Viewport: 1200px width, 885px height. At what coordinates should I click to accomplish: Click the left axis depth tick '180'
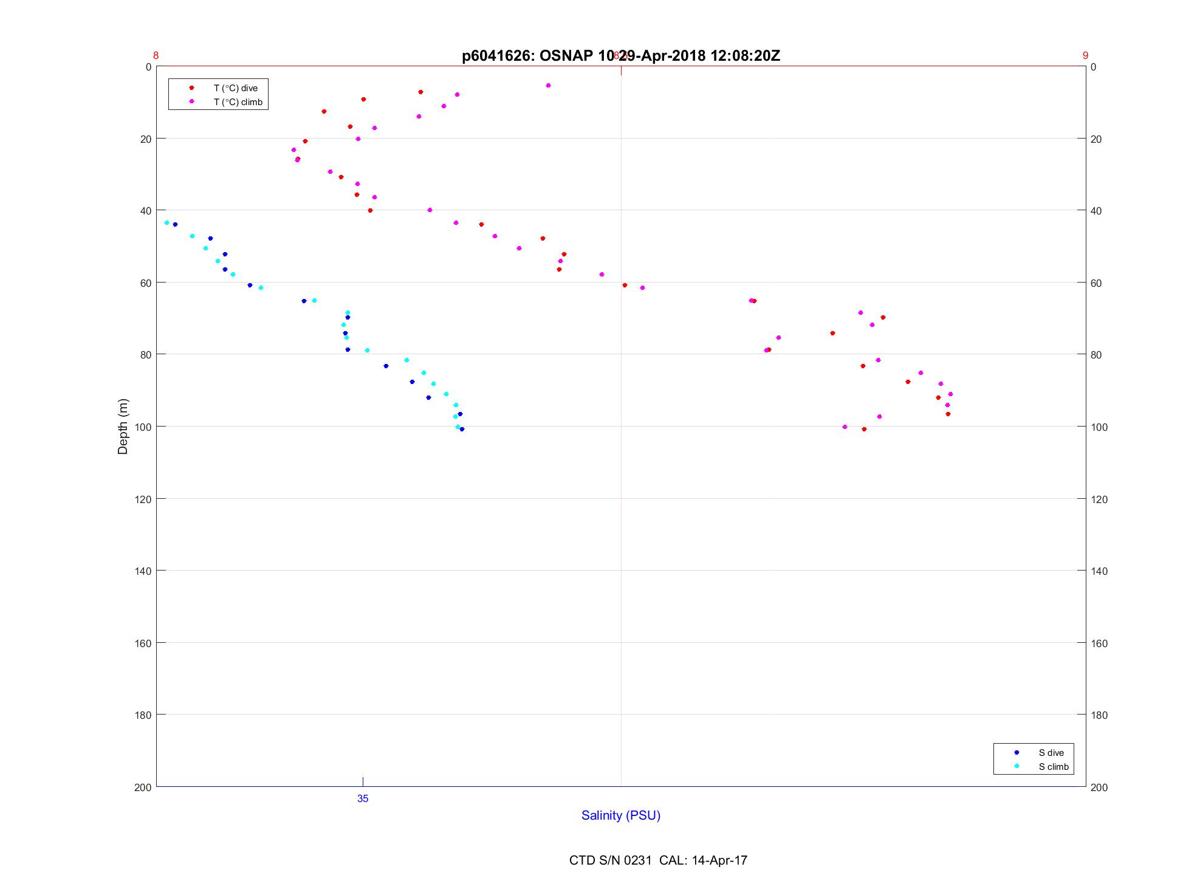click(142, 715)
